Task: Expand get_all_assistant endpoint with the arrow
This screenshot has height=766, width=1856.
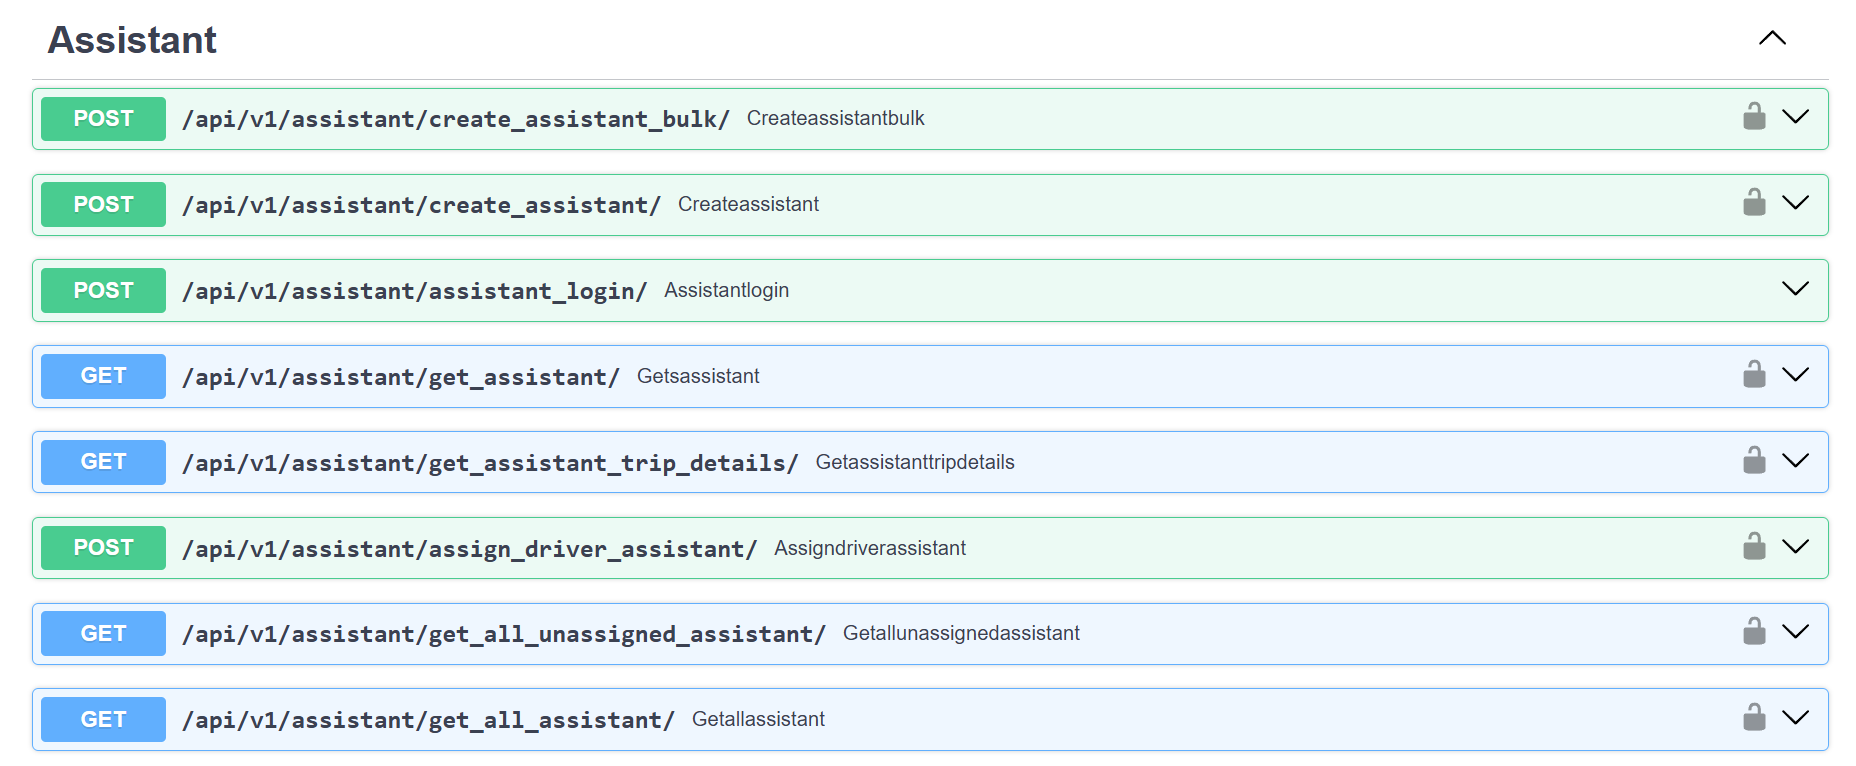Action: click(x=1795, y=718)
